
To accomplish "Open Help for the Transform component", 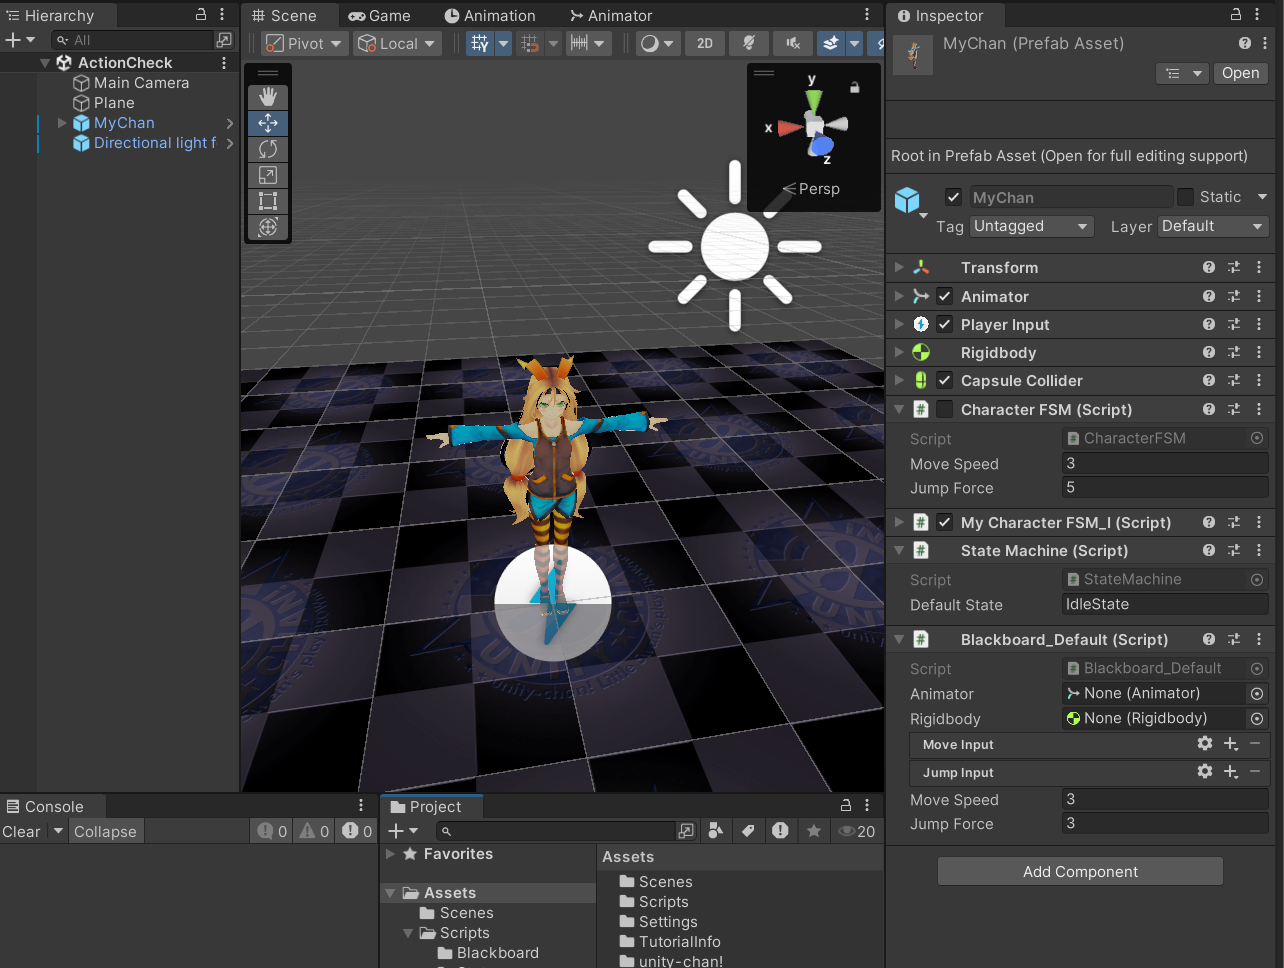I will click(1209, 267).
